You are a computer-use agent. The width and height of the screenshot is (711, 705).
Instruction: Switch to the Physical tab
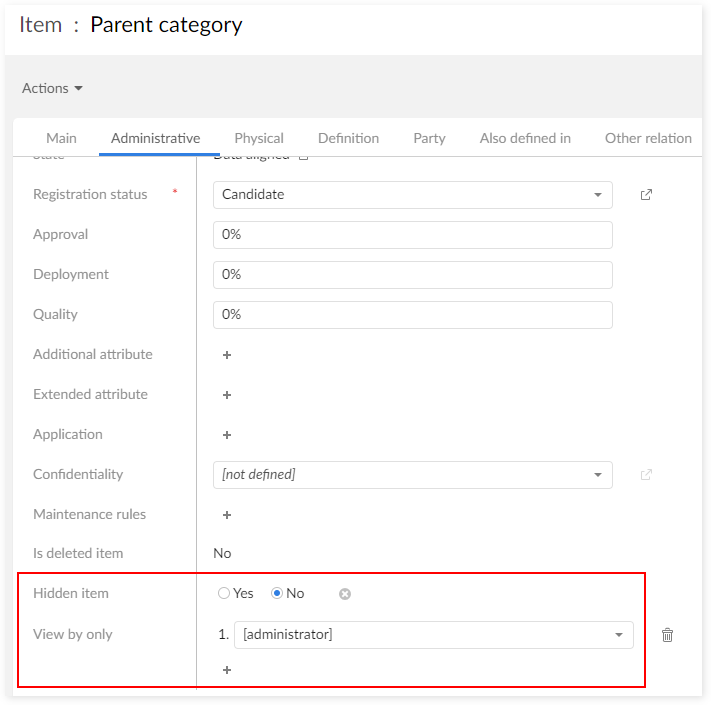(x=259, y=138)
